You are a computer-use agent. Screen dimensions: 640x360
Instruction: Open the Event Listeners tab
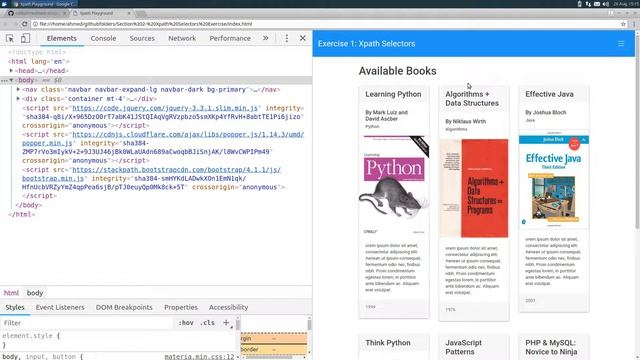(60, 307)
